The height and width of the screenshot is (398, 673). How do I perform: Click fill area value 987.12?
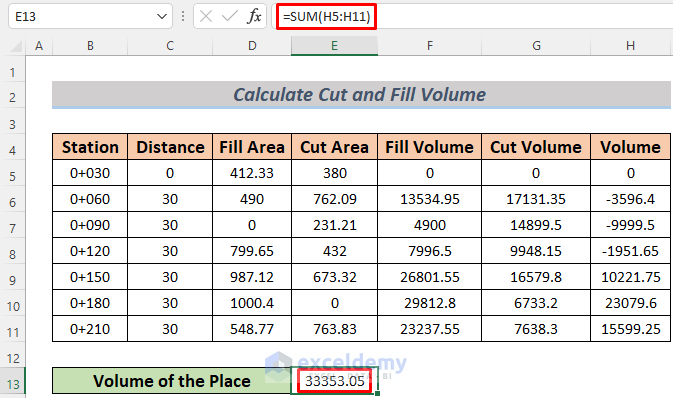pyautogui.click(x=252, y=277)
